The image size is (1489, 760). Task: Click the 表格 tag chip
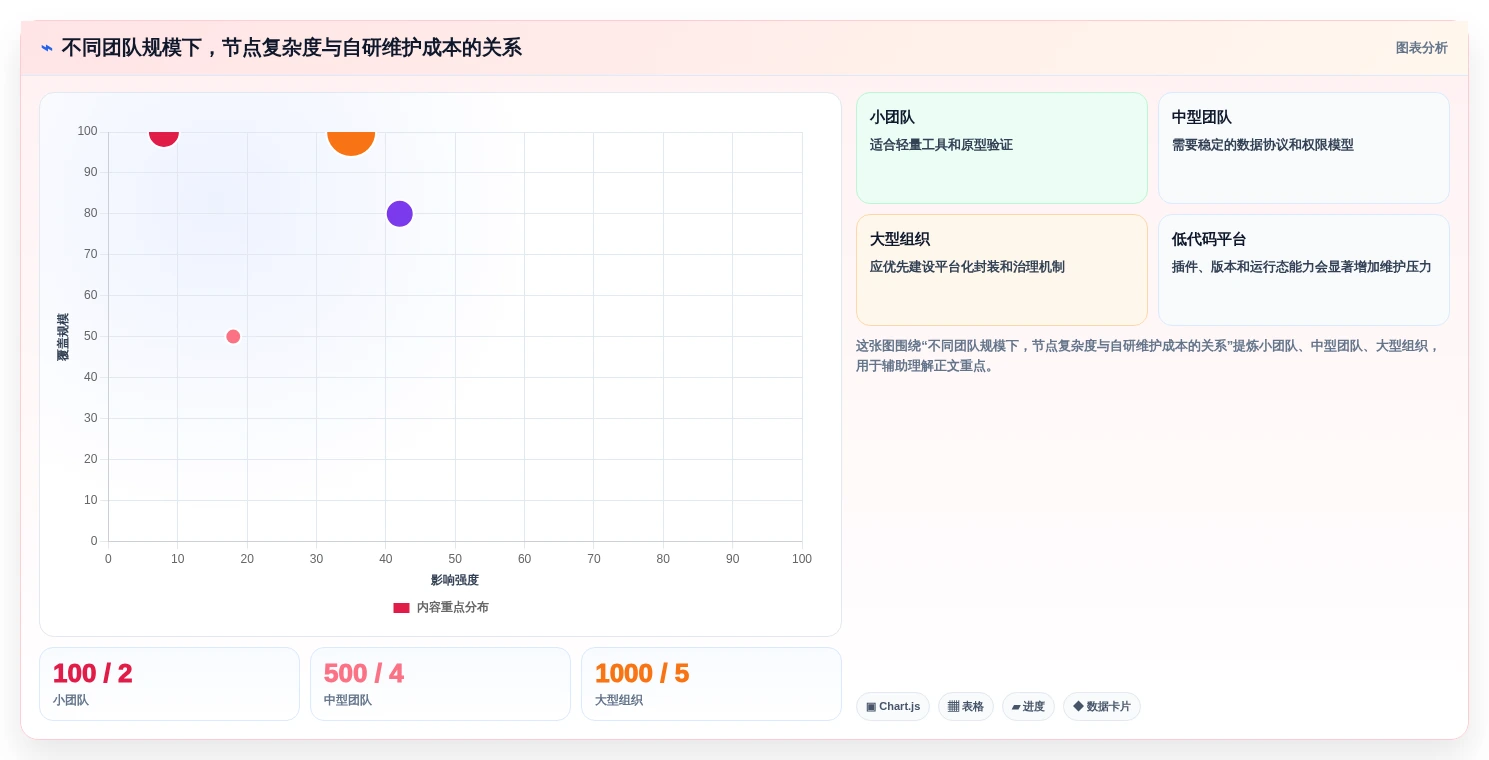[x=966, y=707]
